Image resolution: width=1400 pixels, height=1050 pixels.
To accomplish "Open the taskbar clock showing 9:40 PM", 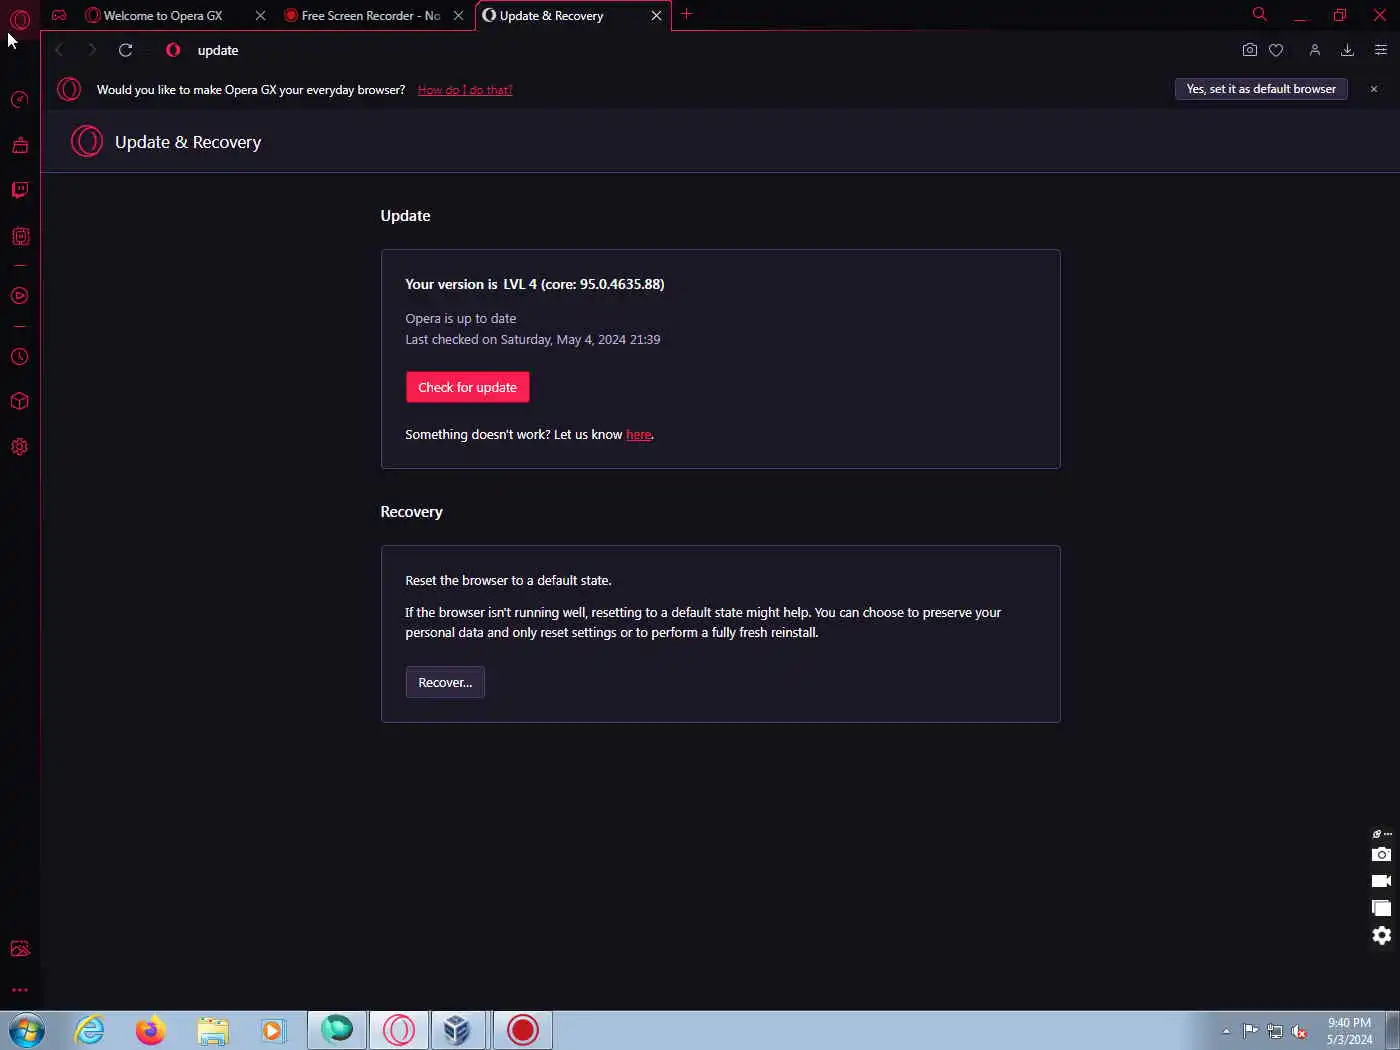I will [1349, 1031].
